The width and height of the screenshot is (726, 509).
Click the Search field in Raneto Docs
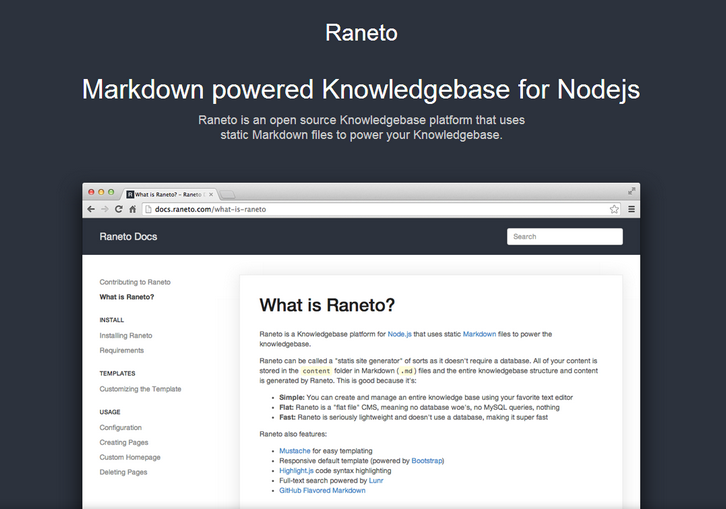(x=564, y=237)
